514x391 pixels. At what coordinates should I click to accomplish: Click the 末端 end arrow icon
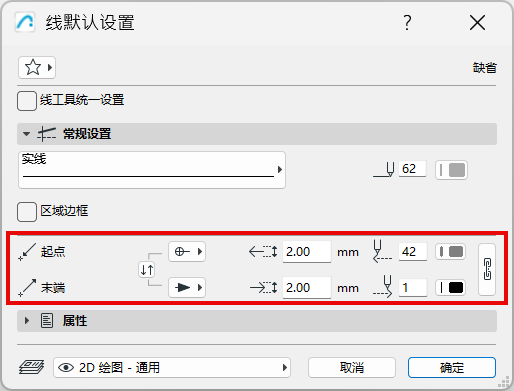[27, 288]
